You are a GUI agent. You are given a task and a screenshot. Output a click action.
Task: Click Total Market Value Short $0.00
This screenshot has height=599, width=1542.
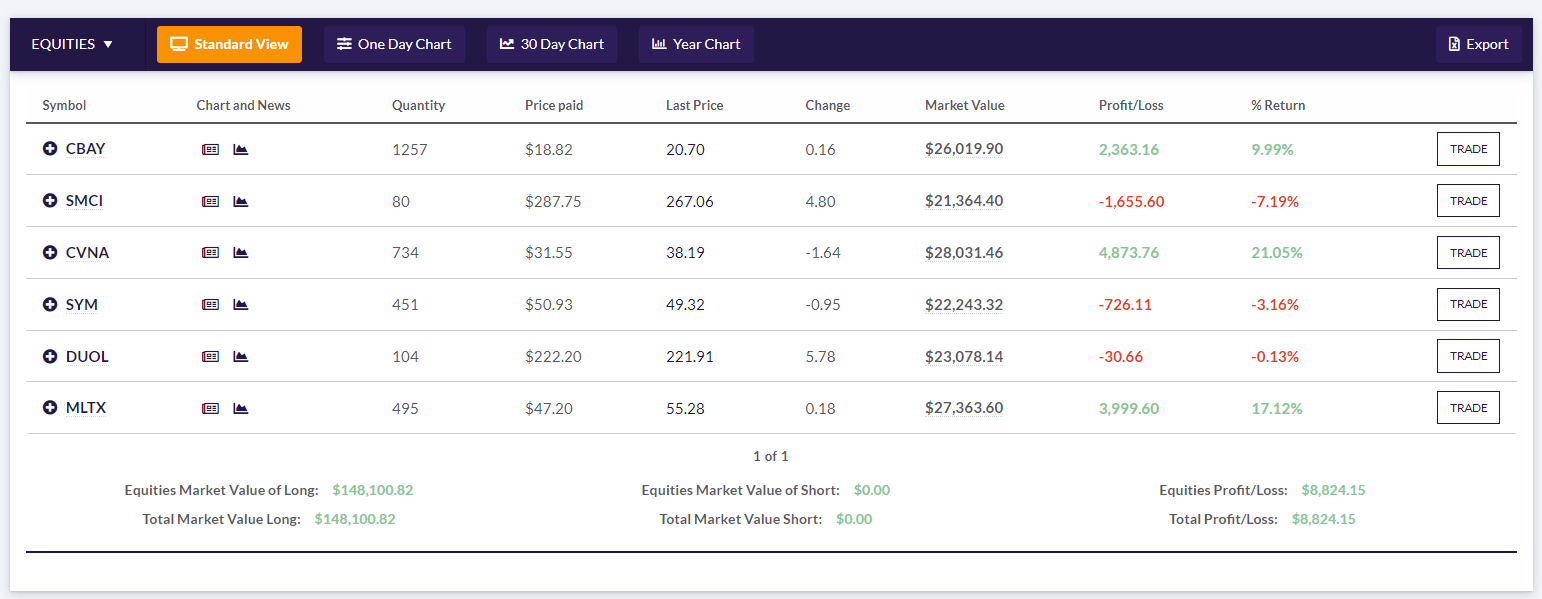(x=854, y=519)
